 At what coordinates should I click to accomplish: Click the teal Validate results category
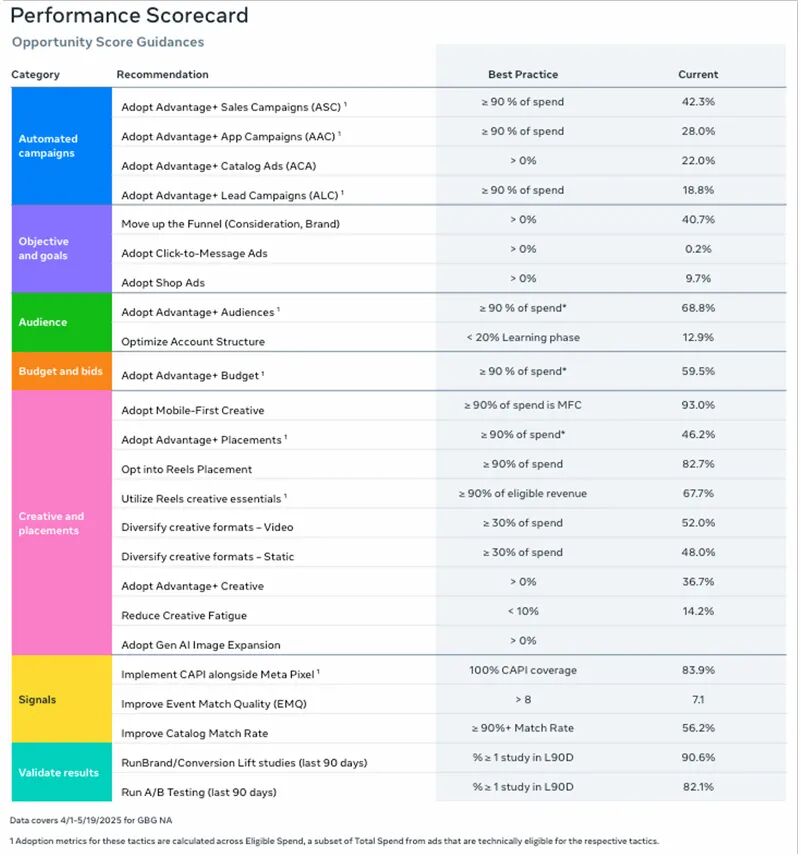(61, 772)
